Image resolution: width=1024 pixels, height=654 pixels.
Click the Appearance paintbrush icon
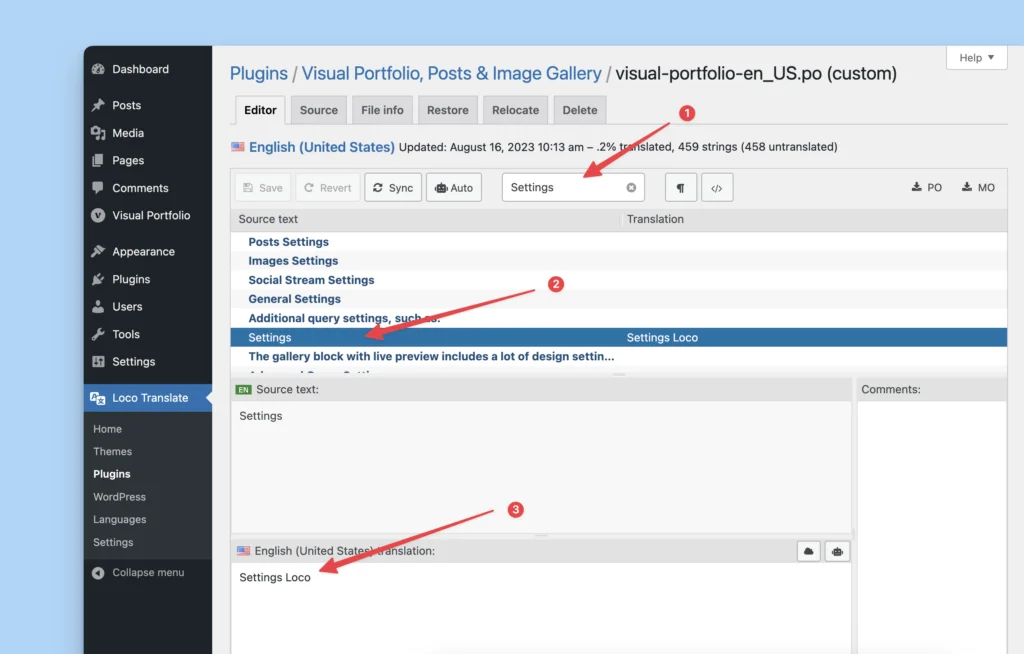tap(98, 252)
